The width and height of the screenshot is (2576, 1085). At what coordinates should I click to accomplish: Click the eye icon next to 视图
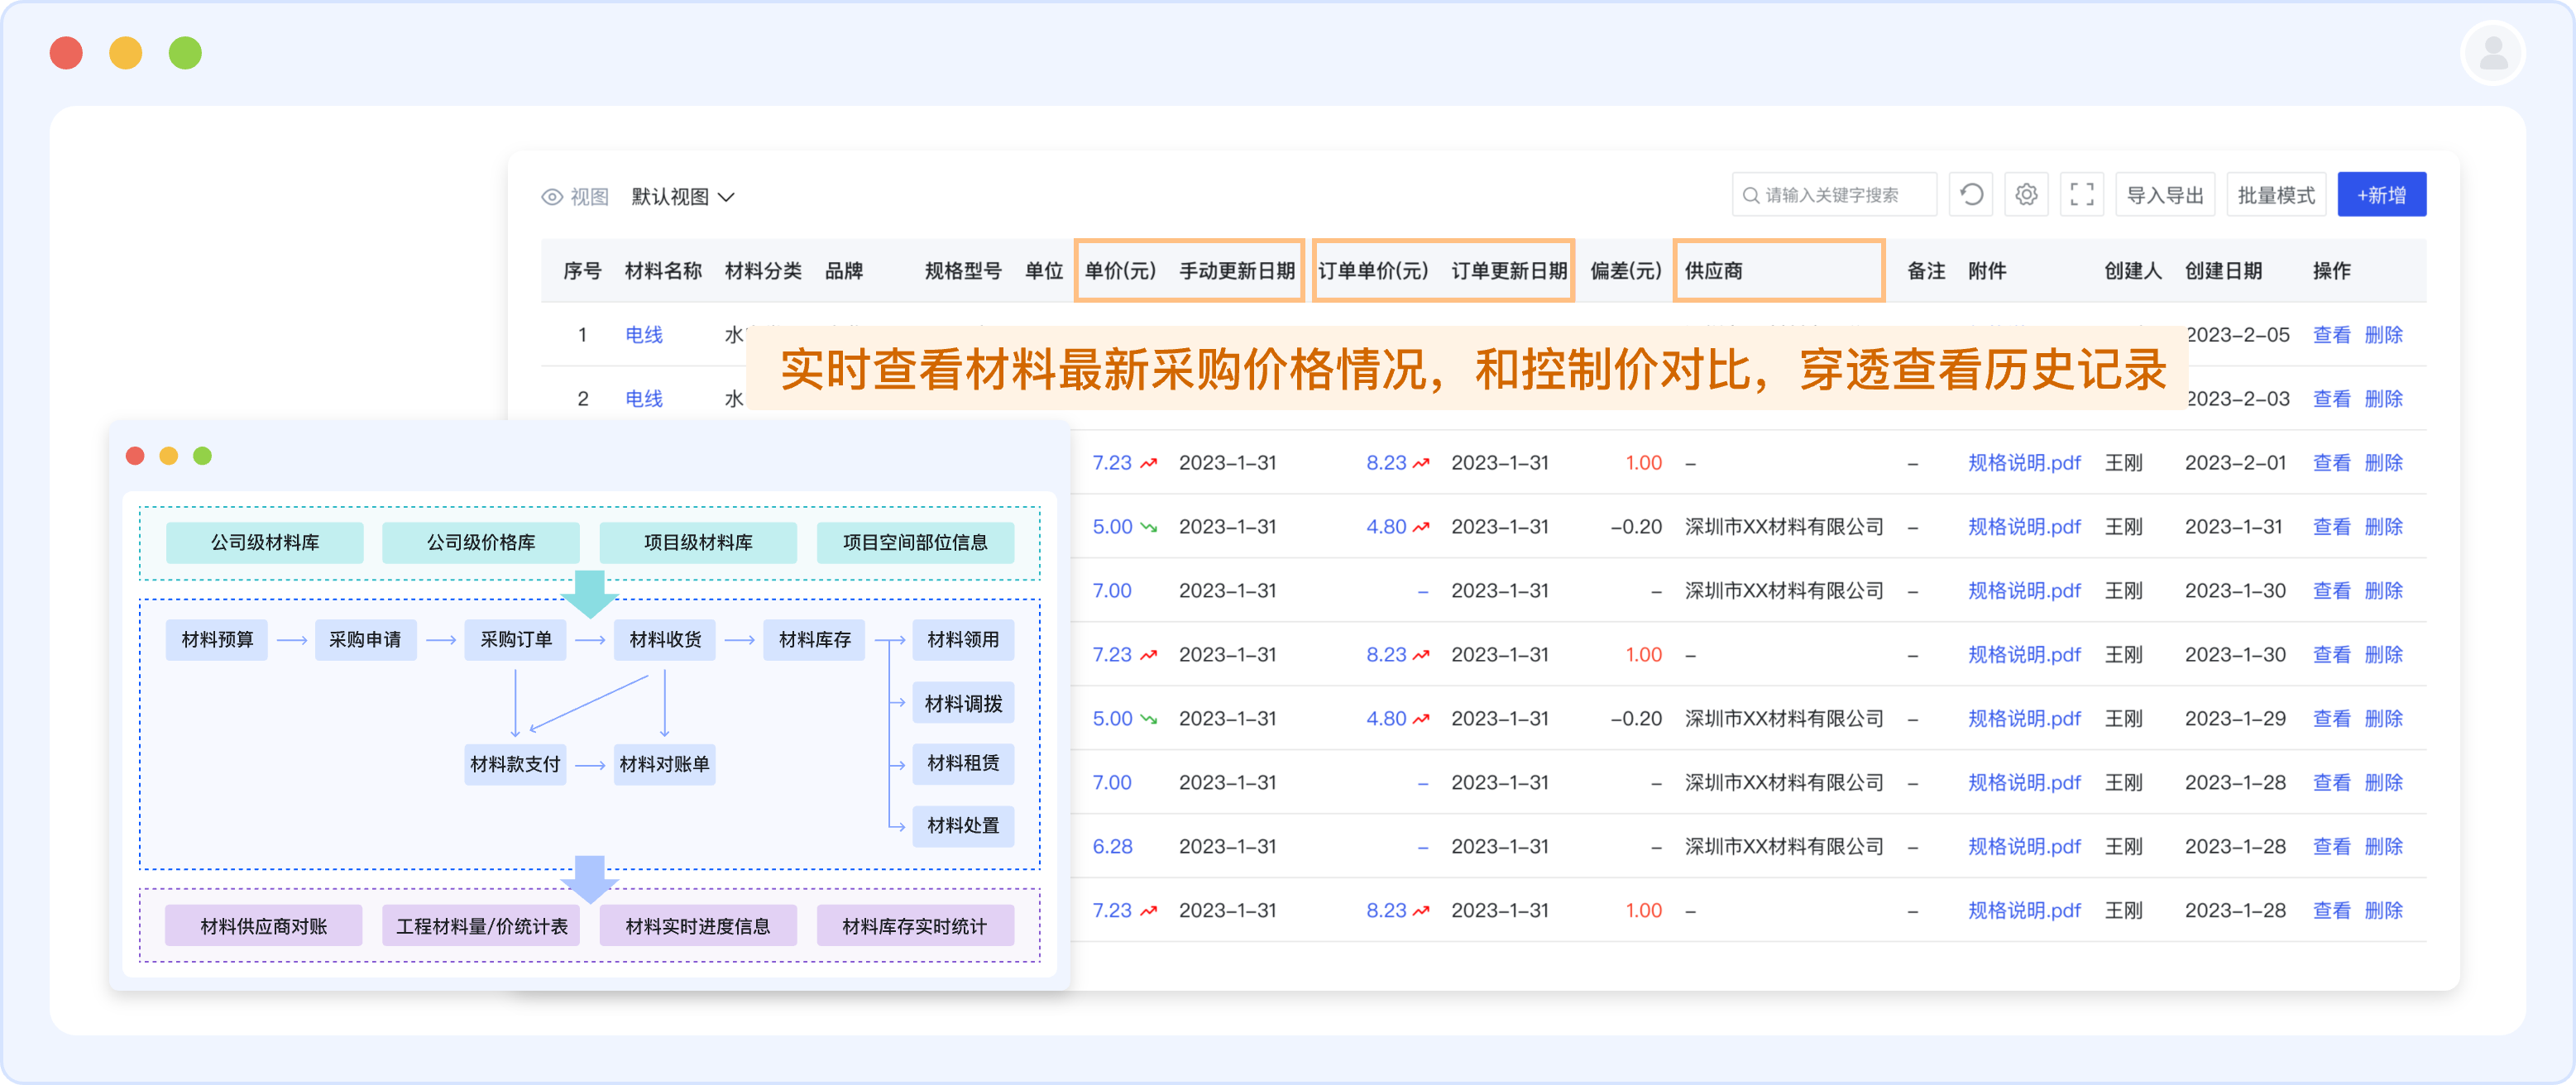tap(552, 197)
